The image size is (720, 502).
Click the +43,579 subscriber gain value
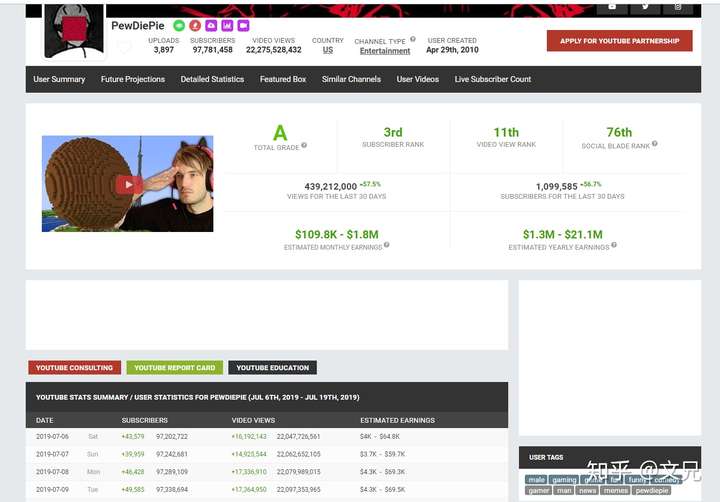(133, 437)
